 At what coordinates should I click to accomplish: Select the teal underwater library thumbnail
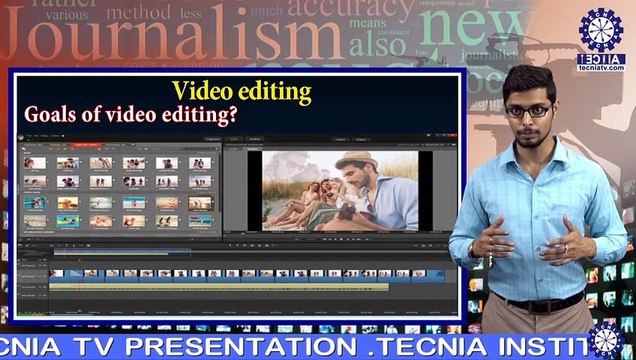(x=35, y=203)
